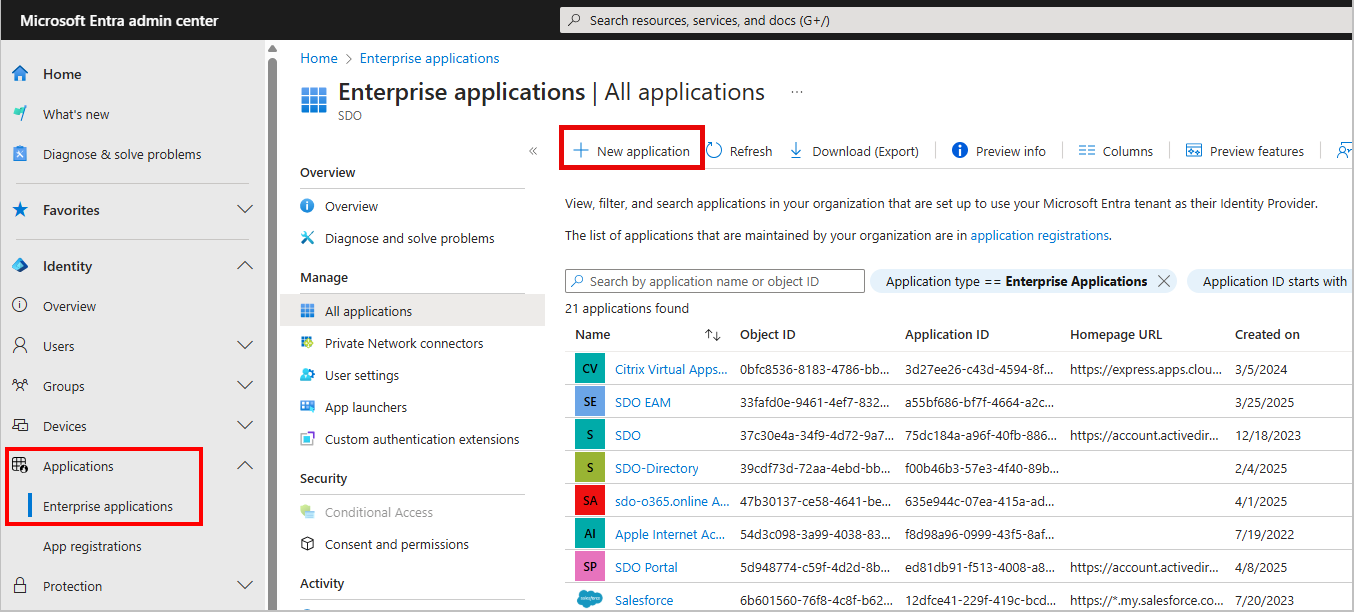The width and height of the screenshot is (1354, 612).
Task: Click the Overview info icon in resource menu
Action: pos(307,206)
